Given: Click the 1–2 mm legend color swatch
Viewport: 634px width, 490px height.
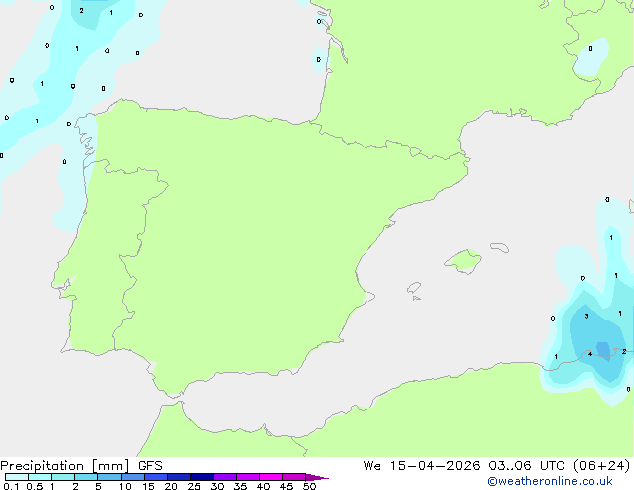Looking at the screenshot, I should click(63, 477).
